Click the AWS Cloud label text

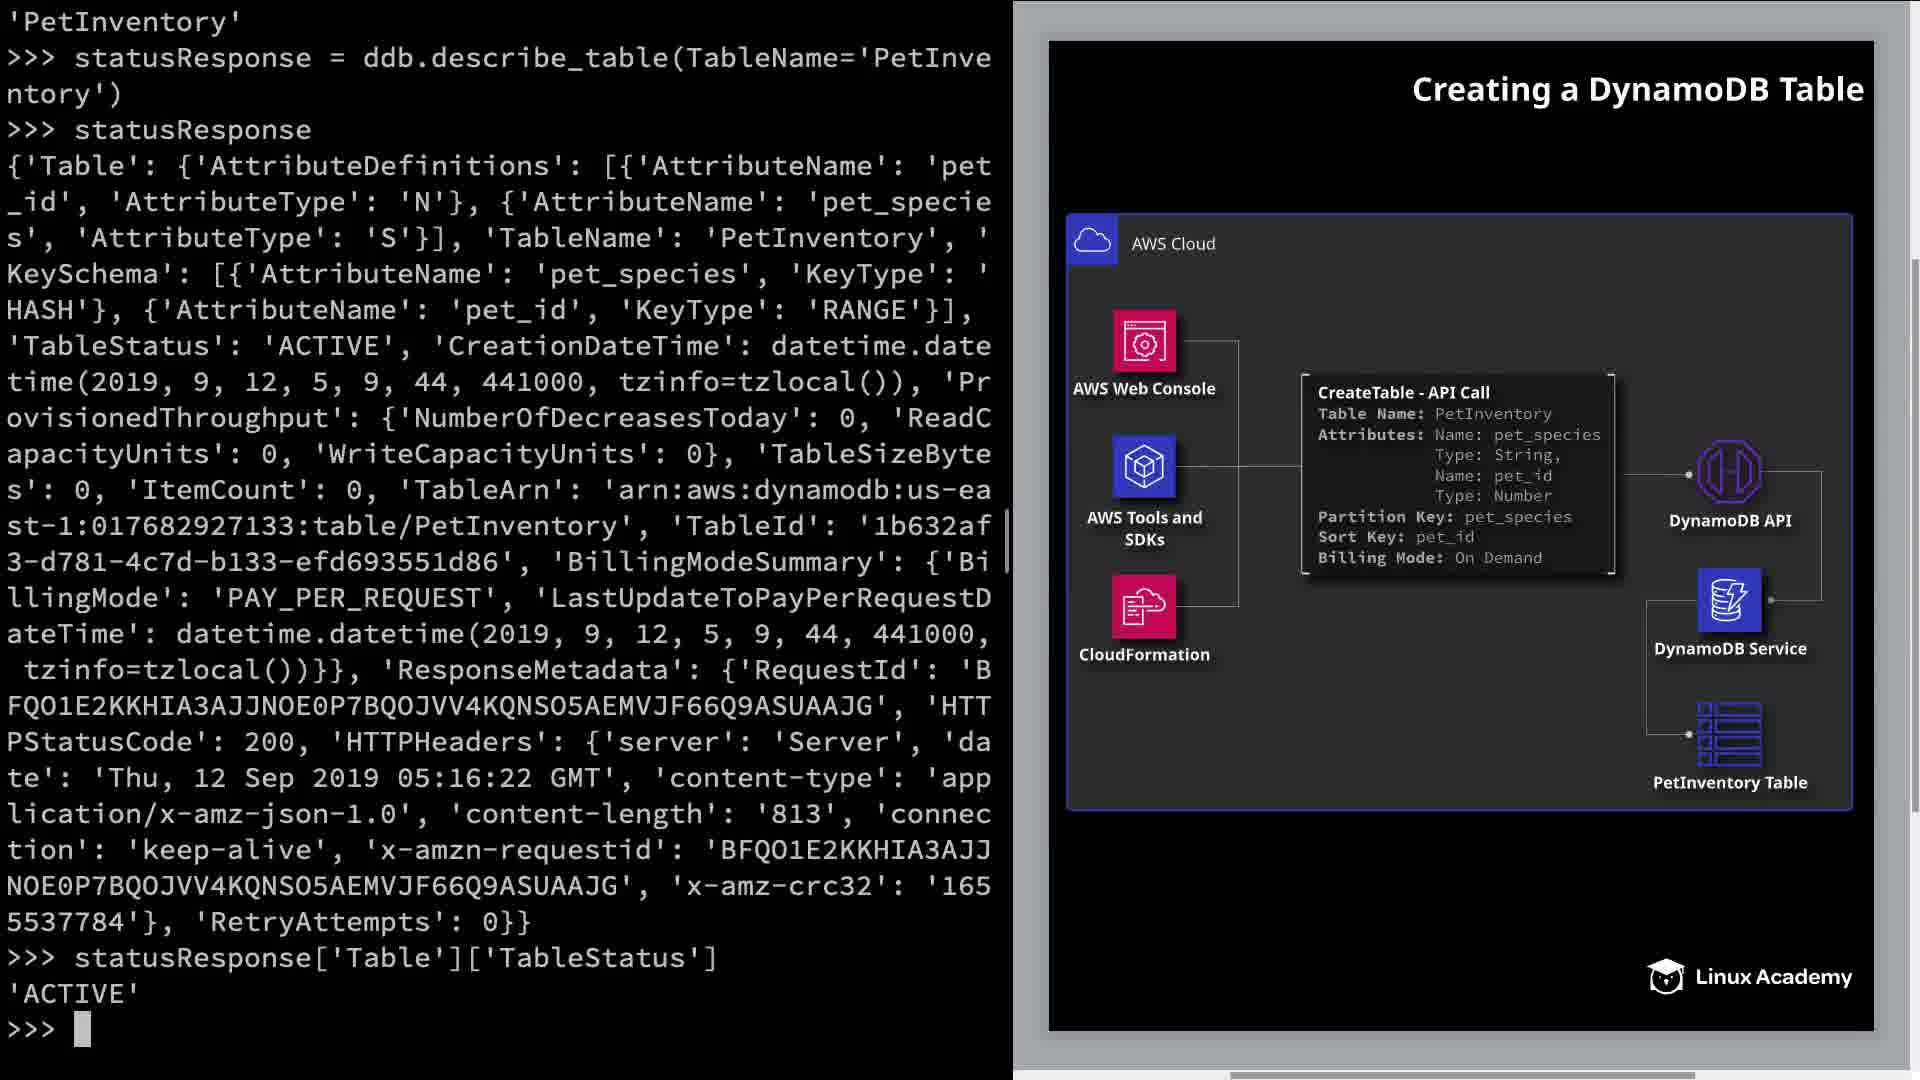[1173, 244]
